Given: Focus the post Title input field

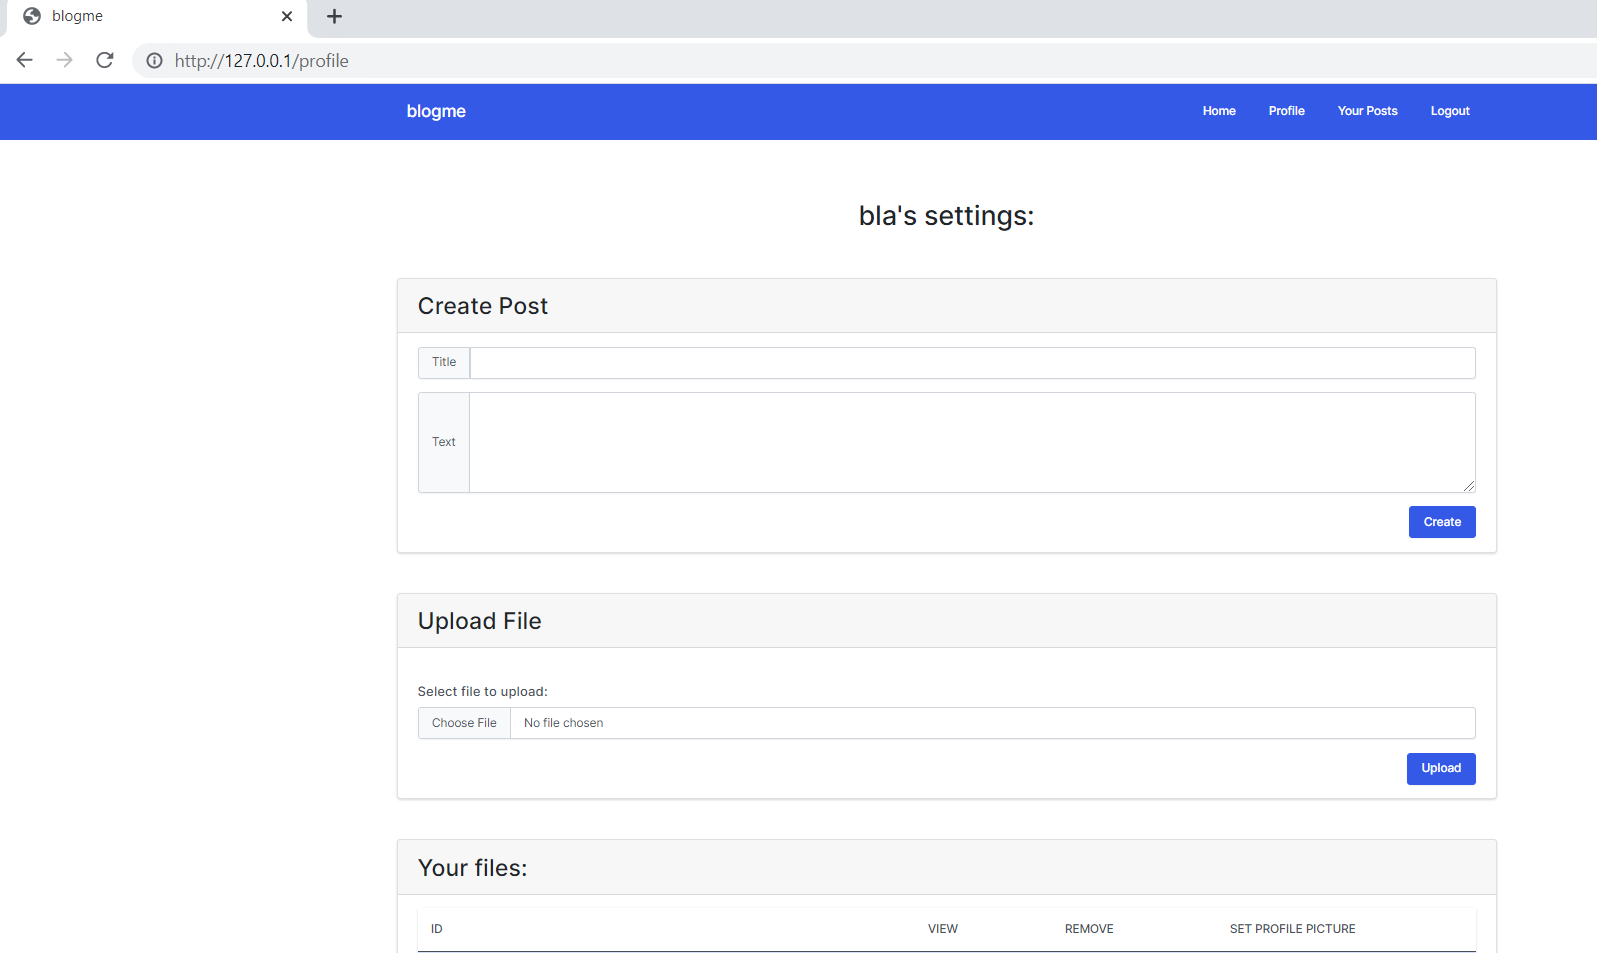Looking at the screenshot, I should point(972,363).
